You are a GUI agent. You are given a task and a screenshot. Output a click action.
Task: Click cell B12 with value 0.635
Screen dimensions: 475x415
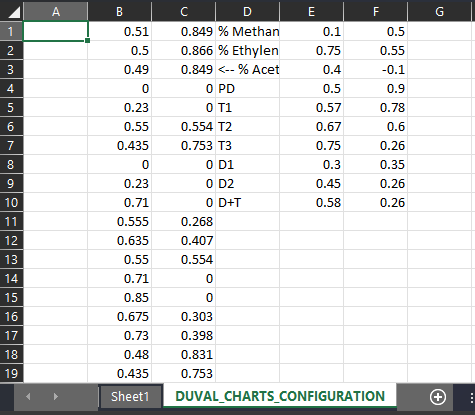pos(120,240)
